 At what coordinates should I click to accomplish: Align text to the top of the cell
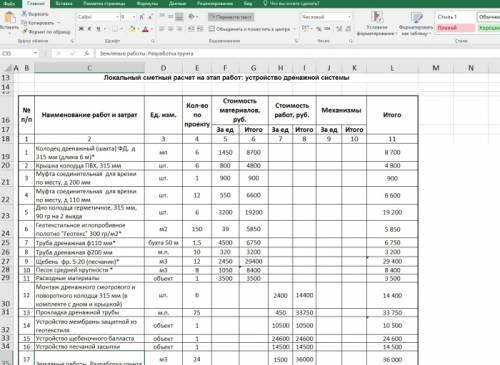[162, 16]
